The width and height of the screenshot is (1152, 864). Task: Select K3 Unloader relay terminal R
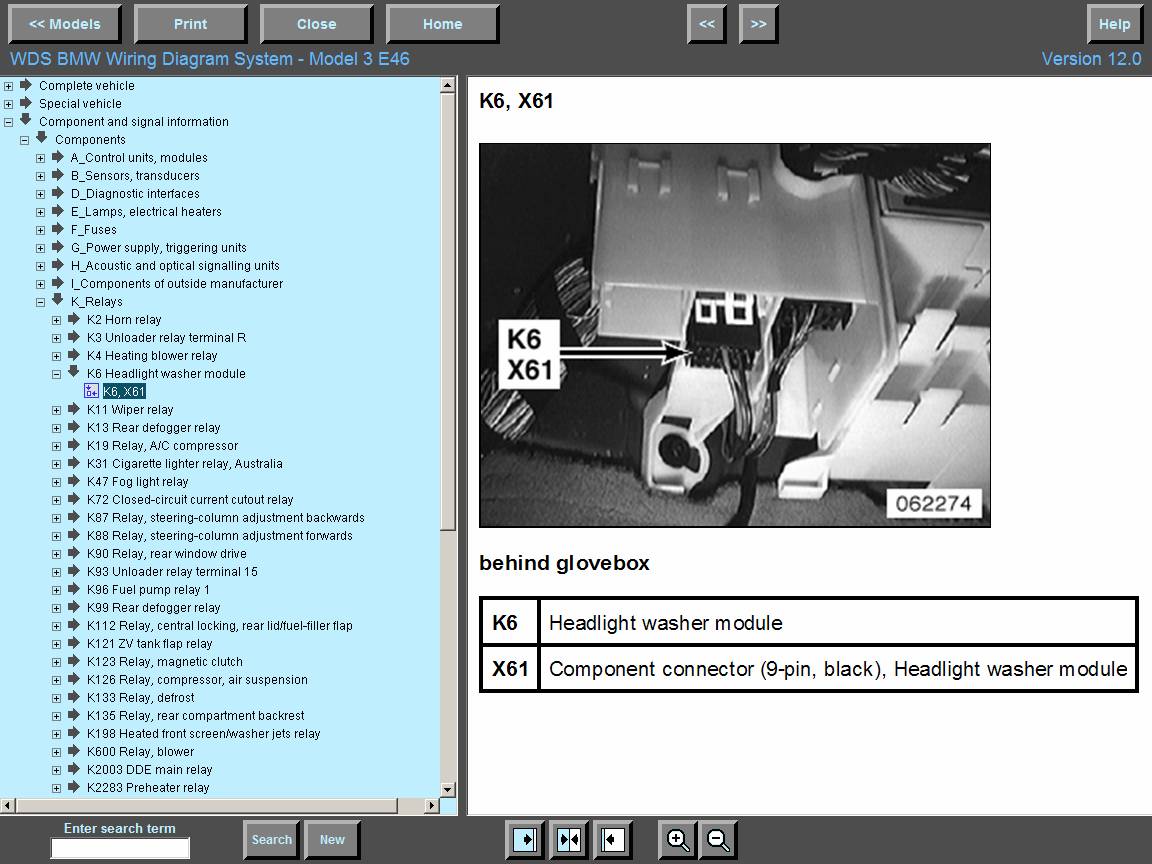pyautogui.click(x=167, y=337)
